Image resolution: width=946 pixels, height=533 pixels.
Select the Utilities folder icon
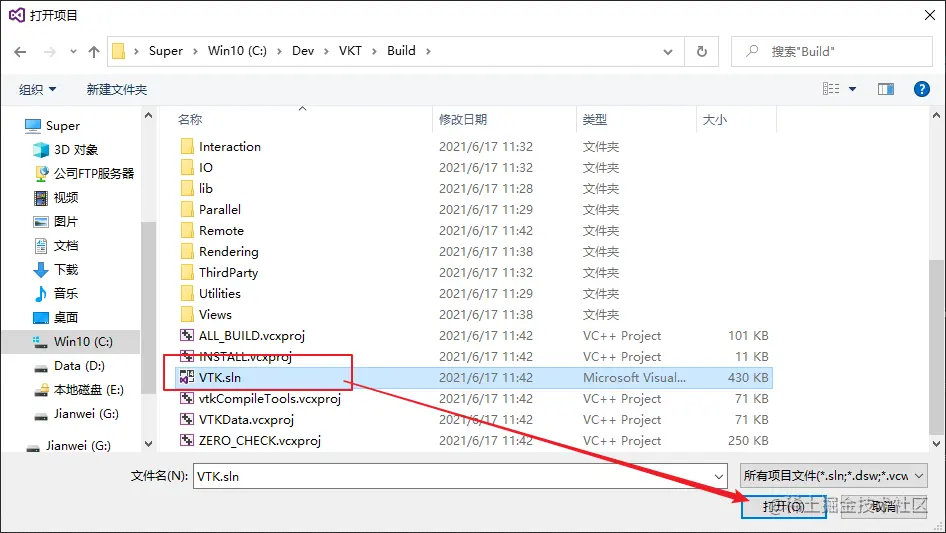point(187,293)
